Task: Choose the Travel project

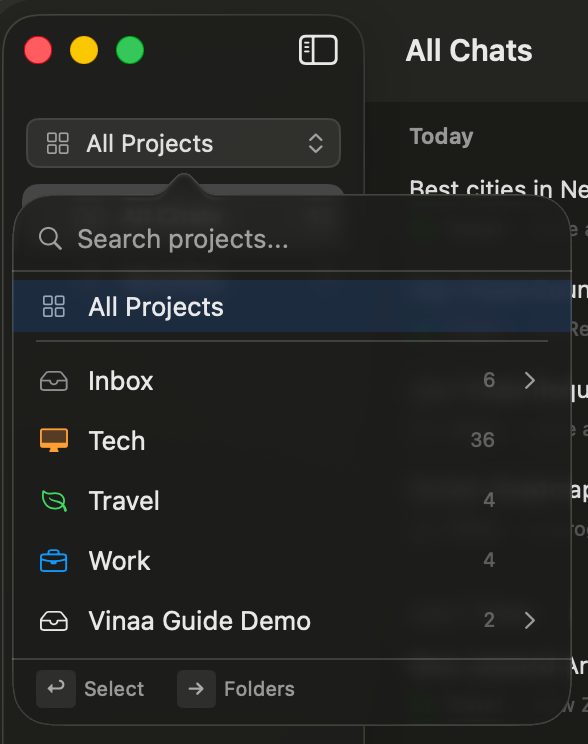Action: click(292, 501)
